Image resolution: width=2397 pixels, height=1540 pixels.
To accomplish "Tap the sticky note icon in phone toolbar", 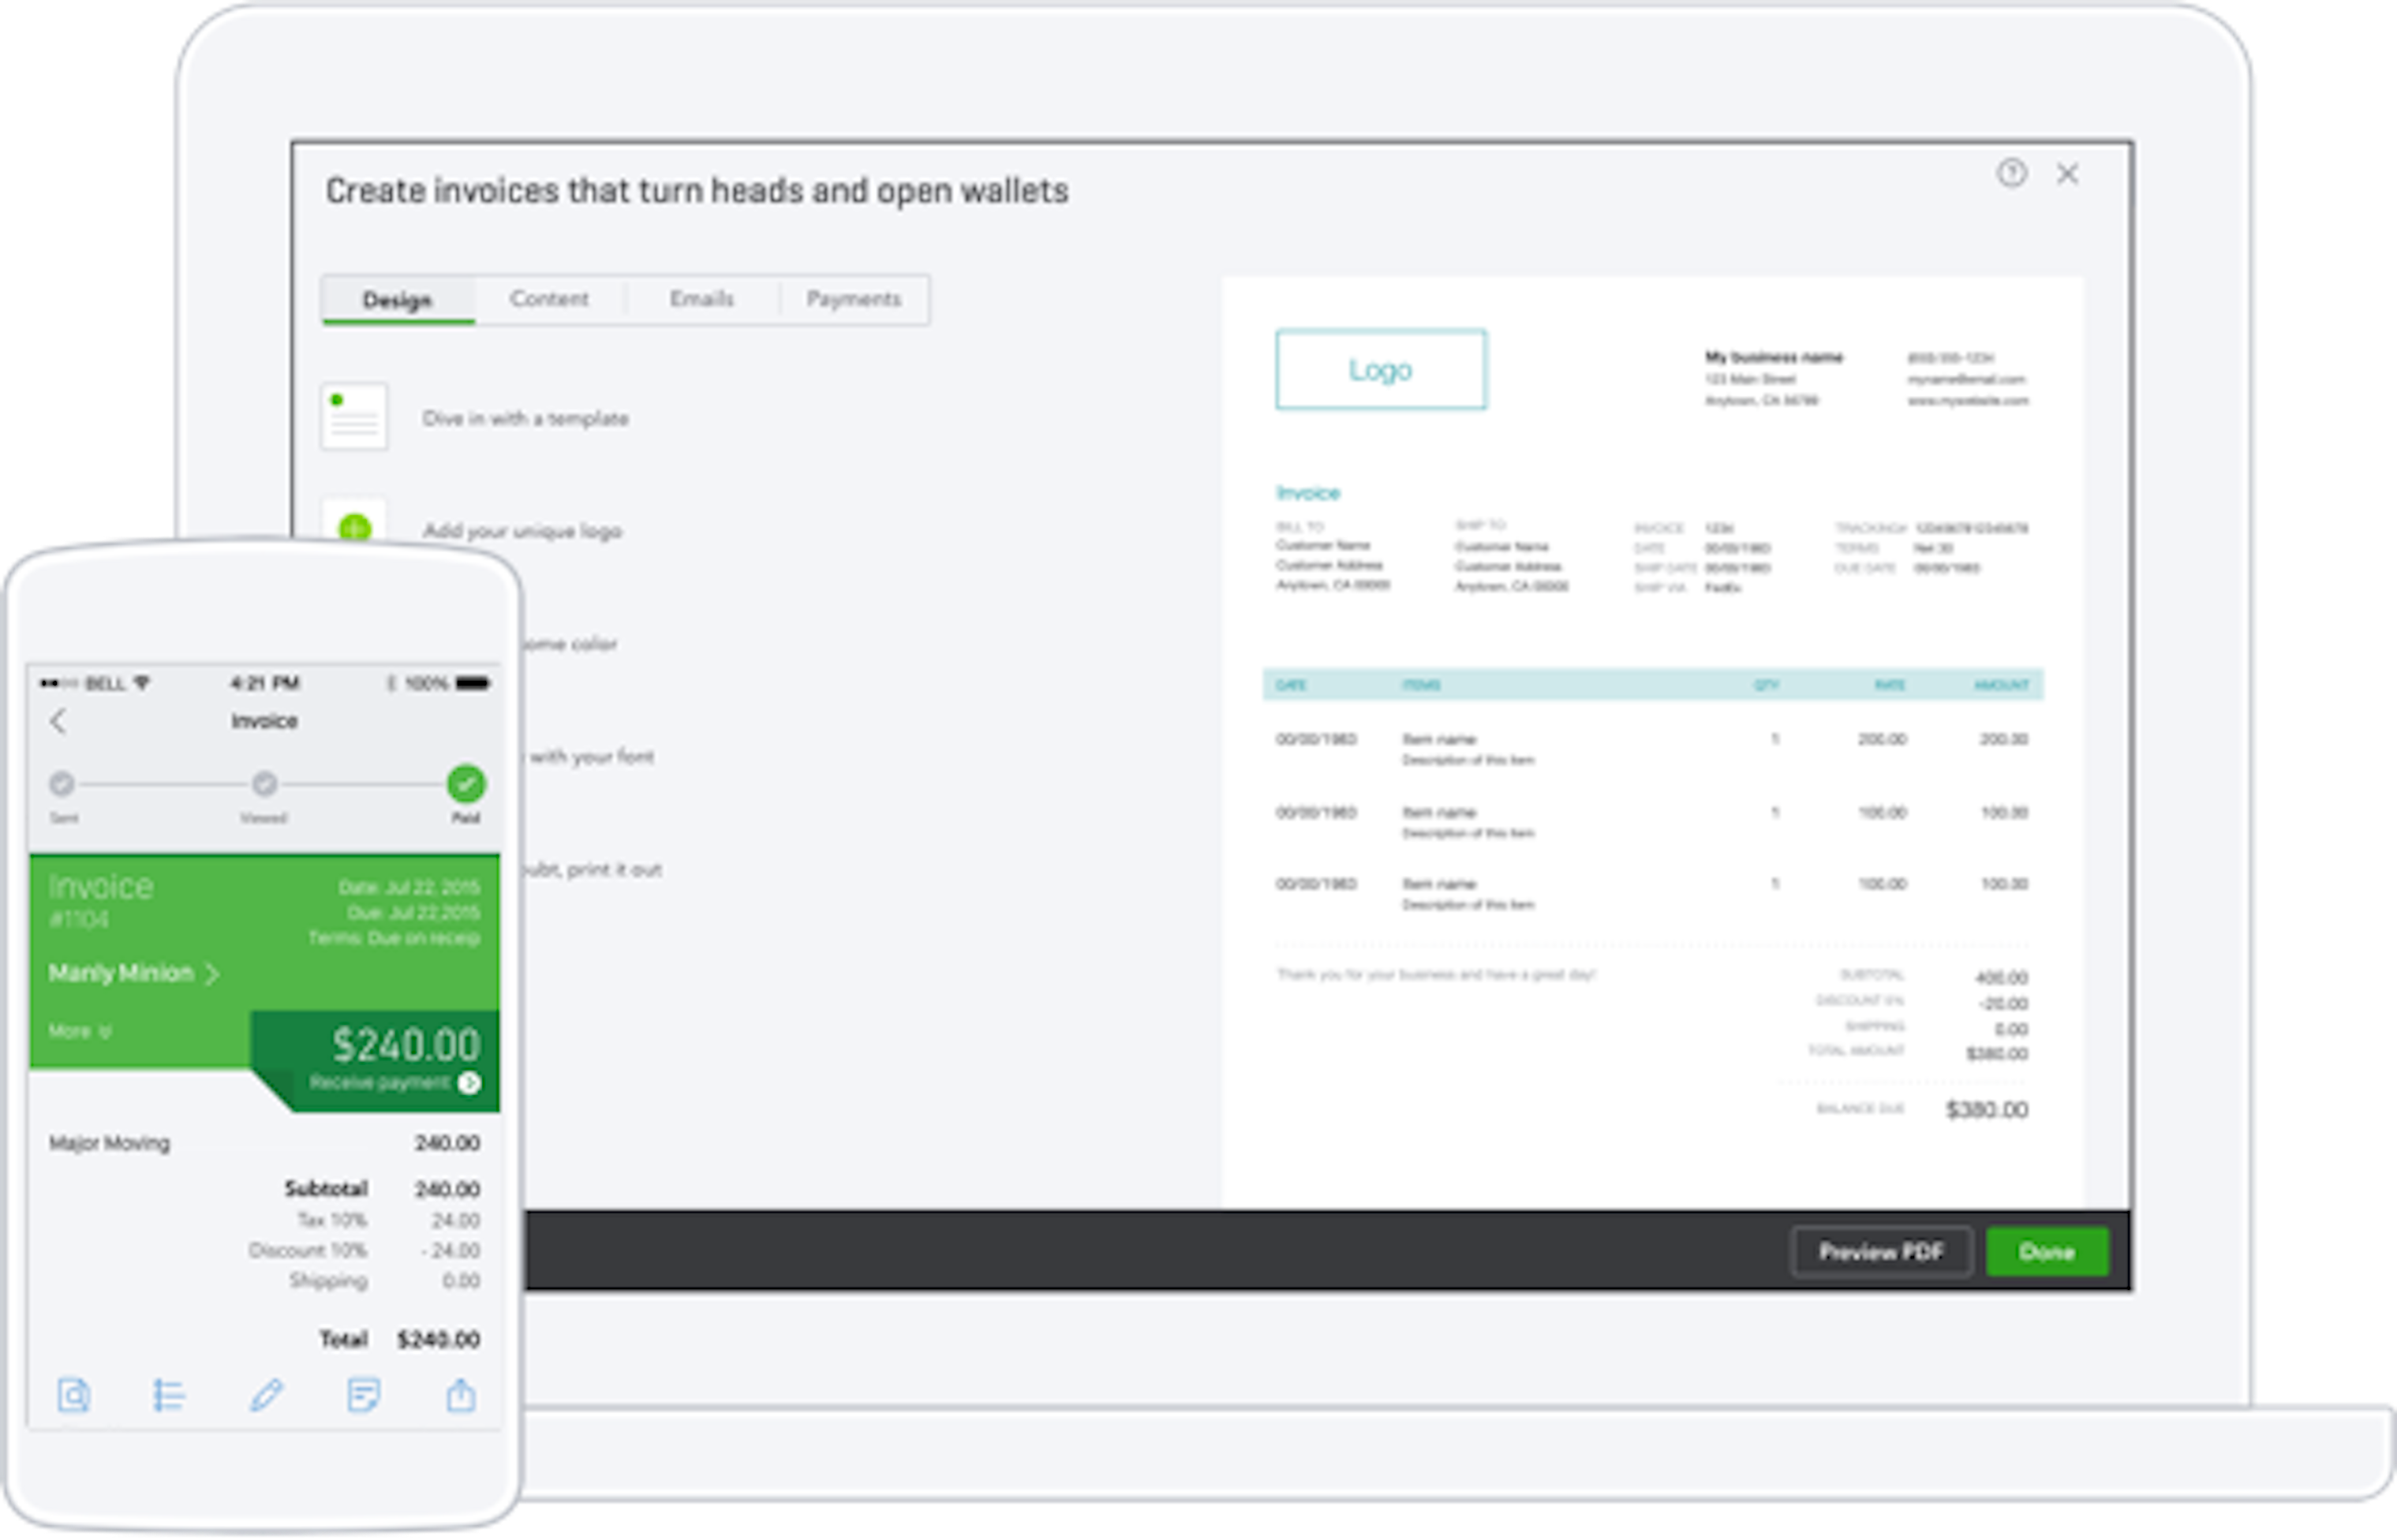I will point(363,1394).
